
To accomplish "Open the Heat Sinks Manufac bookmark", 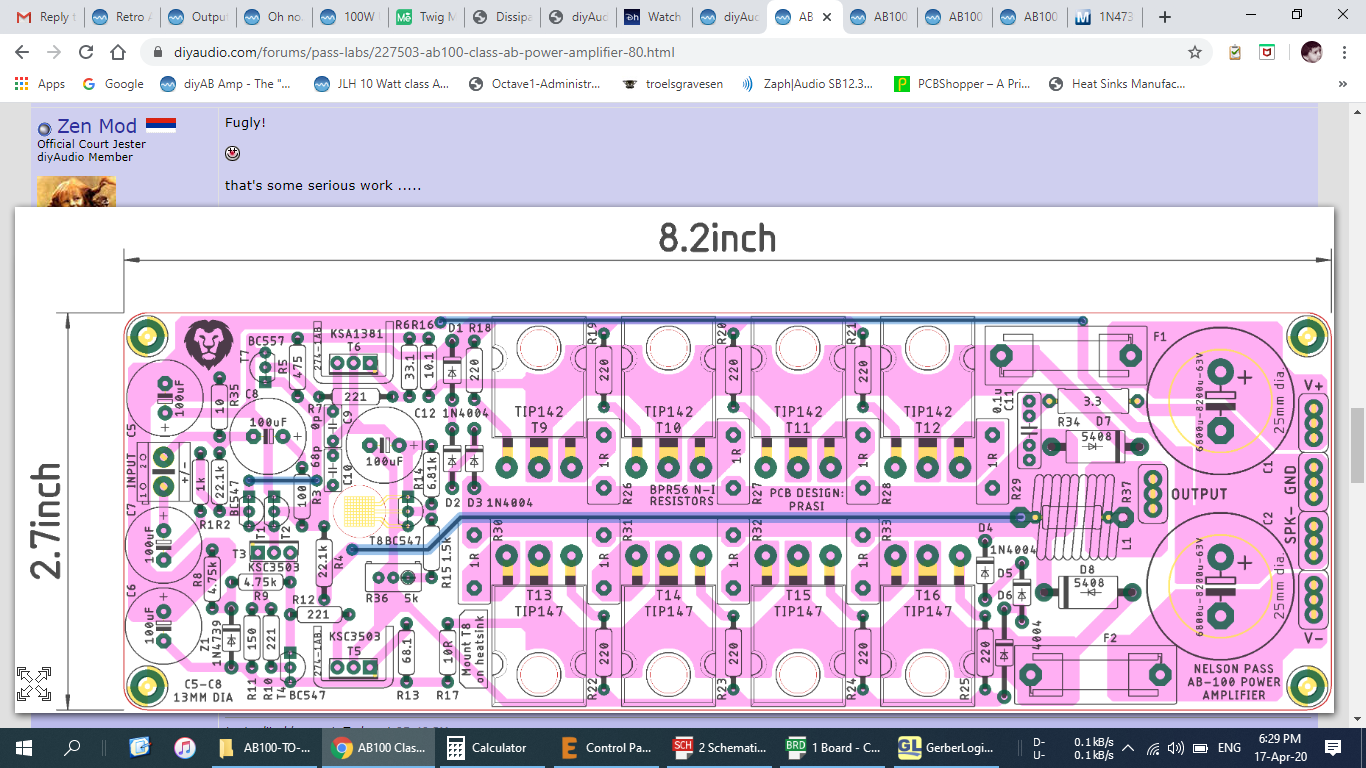I will (x=1117, y=84).
